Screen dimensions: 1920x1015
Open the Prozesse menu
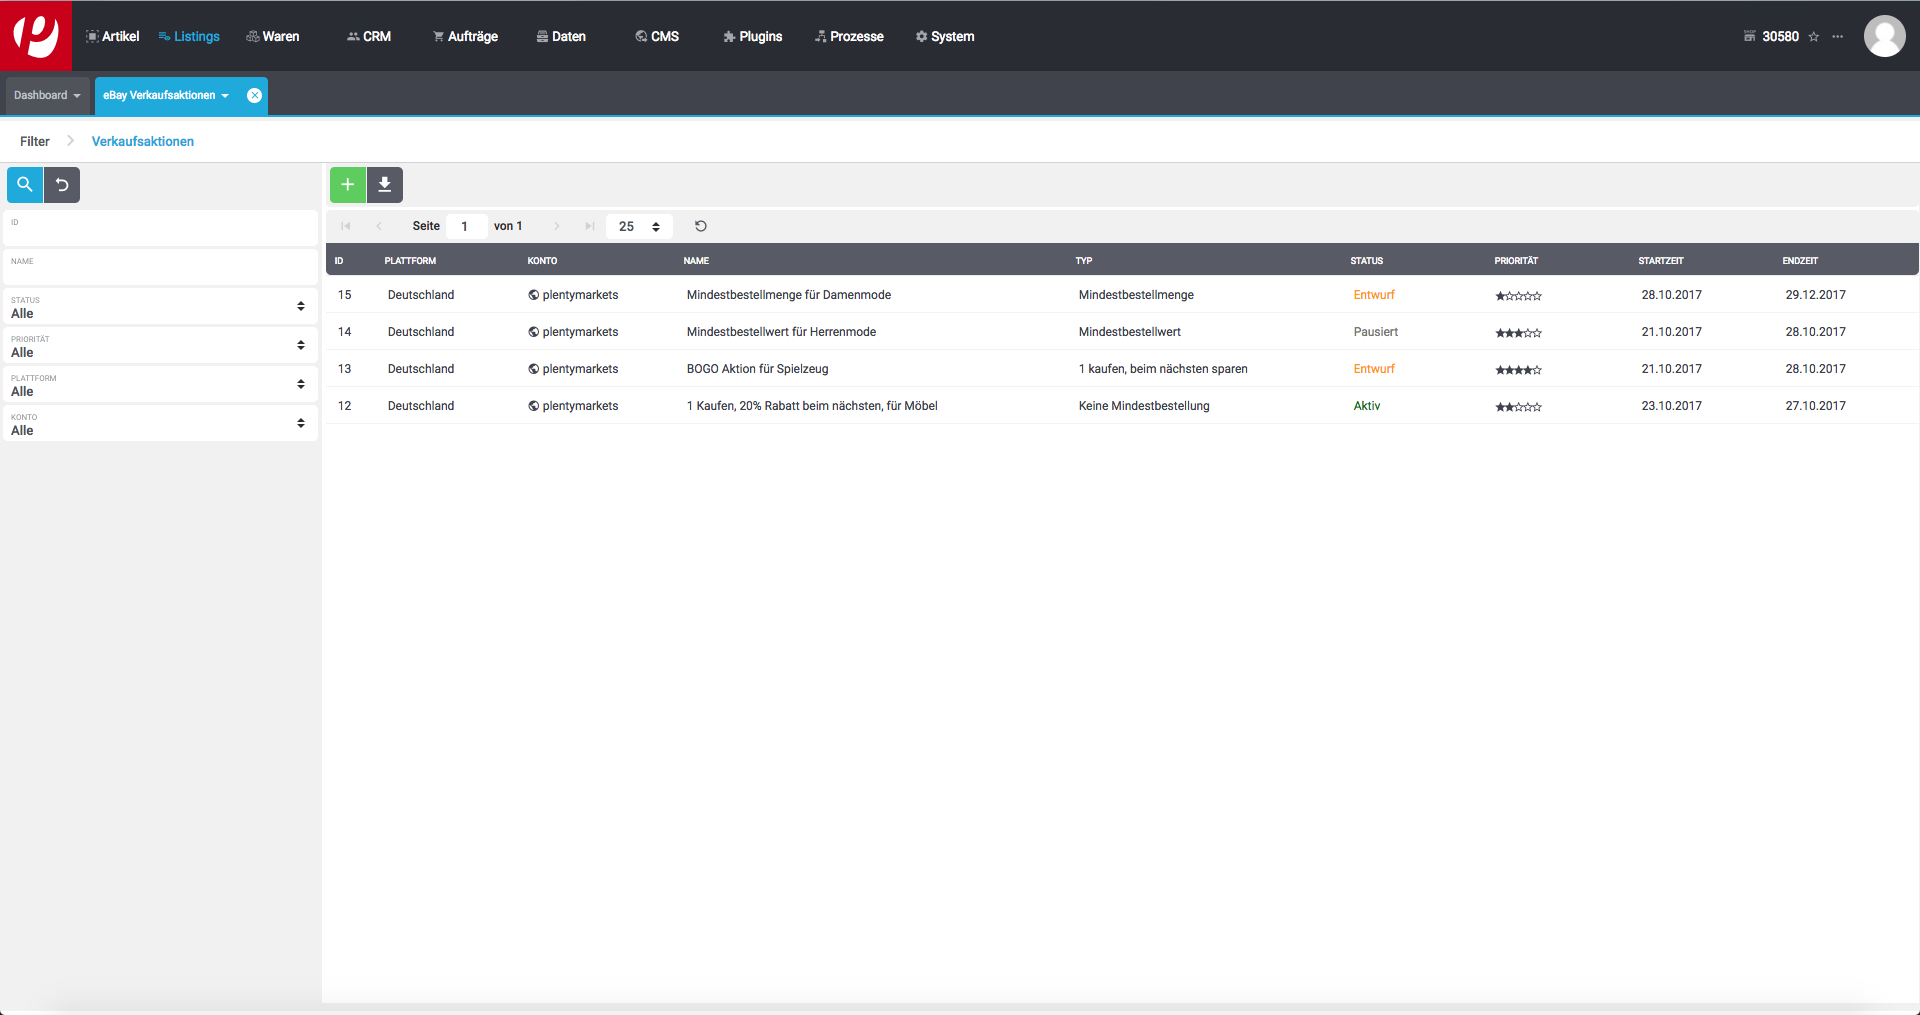[849, 36]
